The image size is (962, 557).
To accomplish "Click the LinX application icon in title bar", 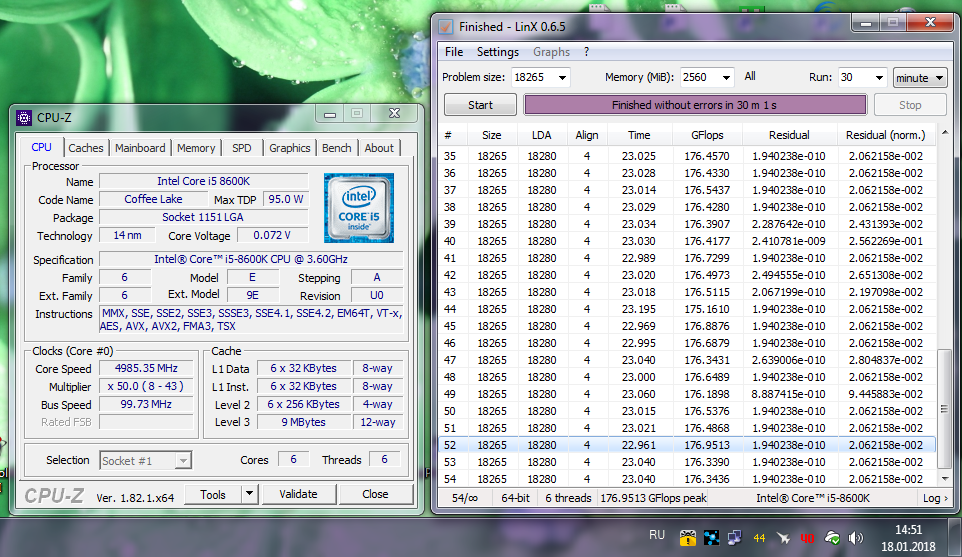I will (446, 26).
